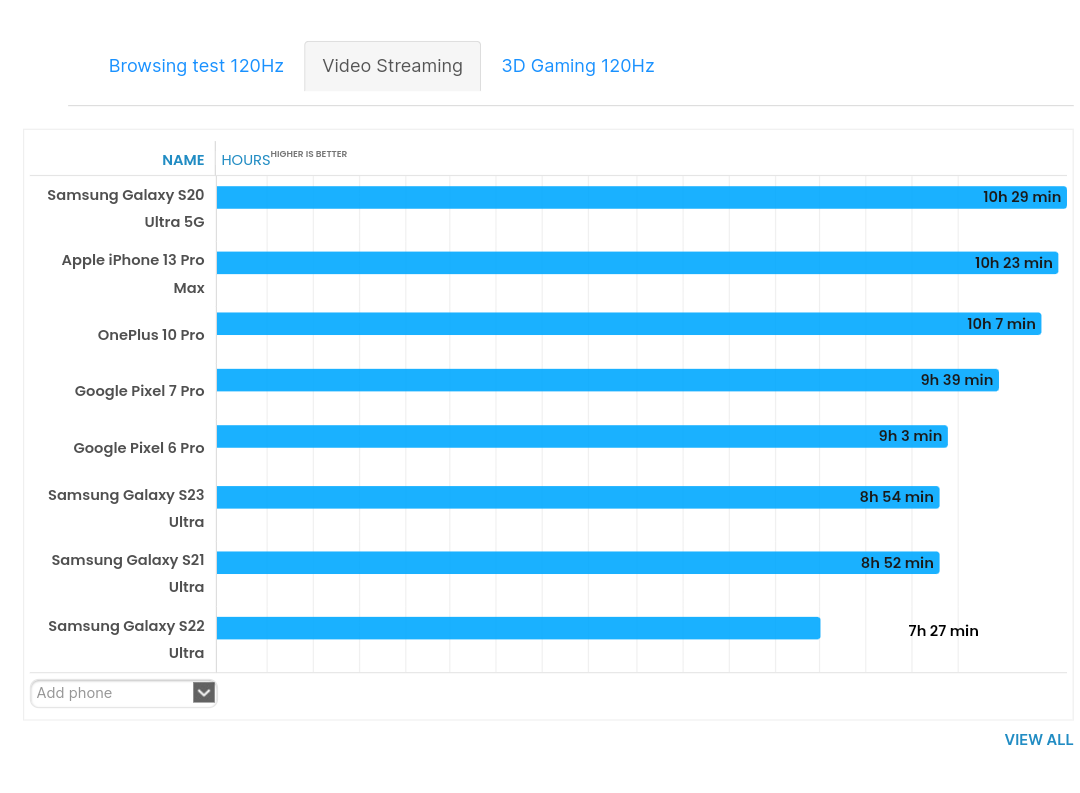
Task: Click the HOURS column header
Action: point(246,160)
